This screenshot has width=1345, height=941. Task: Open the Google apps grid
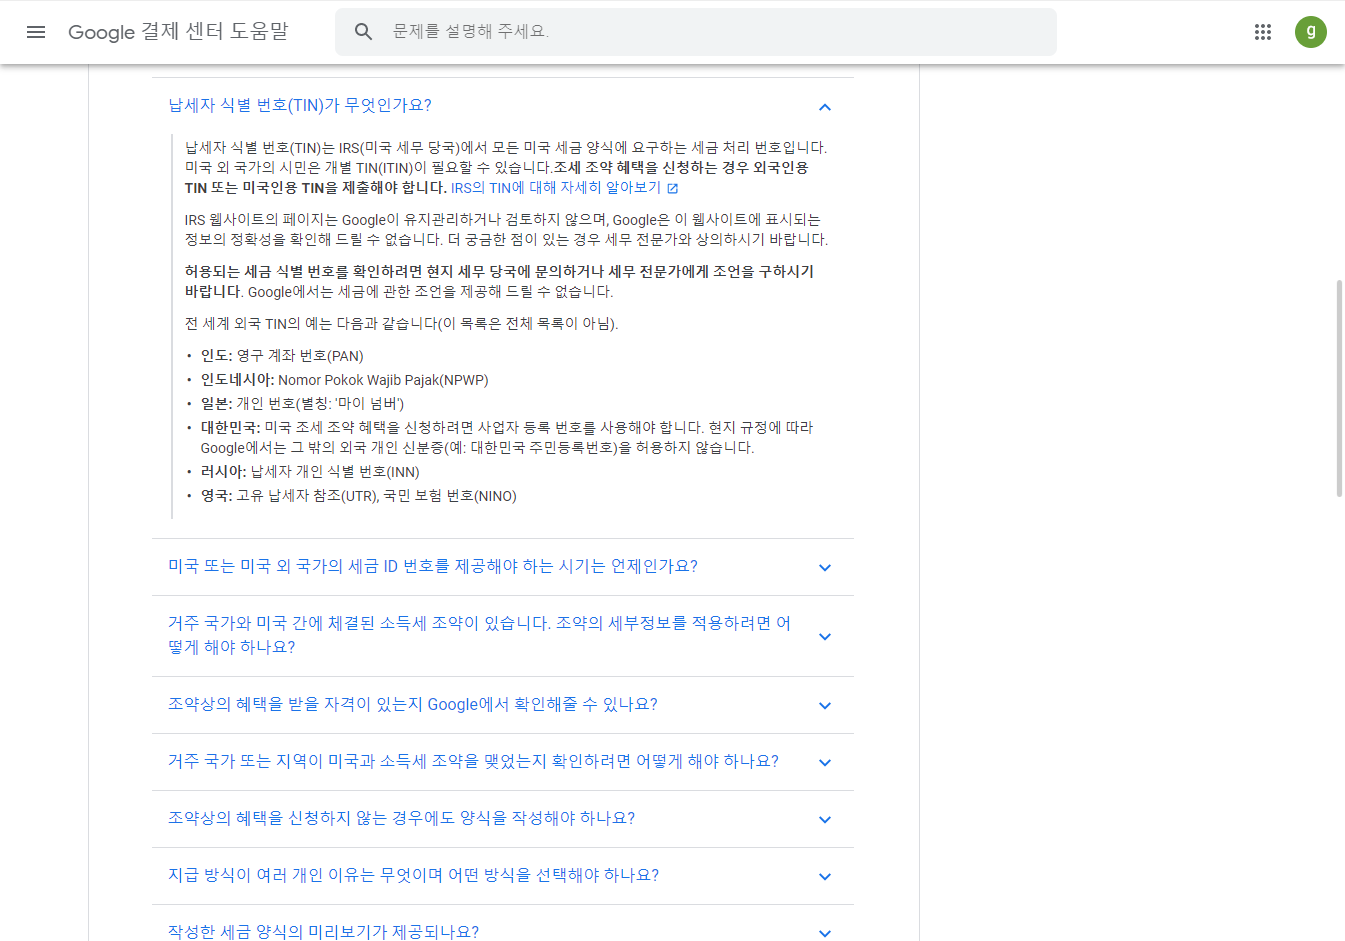coord(1263,32)
